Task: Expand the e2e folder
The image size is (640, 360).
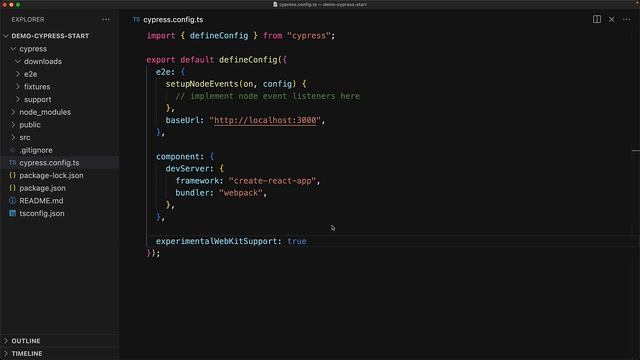Action: point(18,74)
